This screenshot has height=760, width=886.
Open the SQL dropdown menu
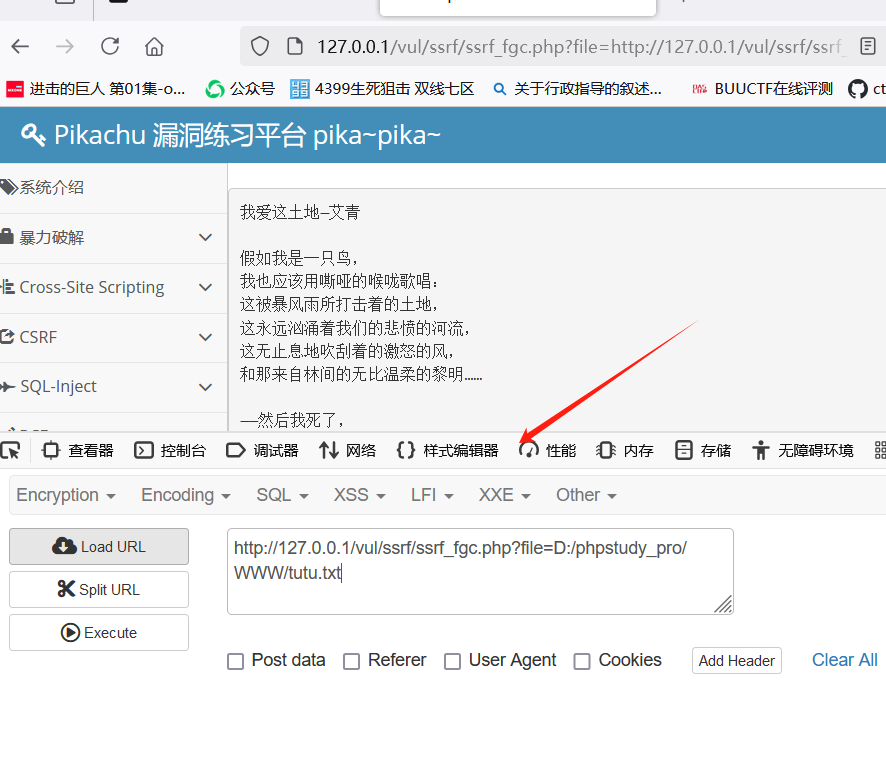pos(283,495)
